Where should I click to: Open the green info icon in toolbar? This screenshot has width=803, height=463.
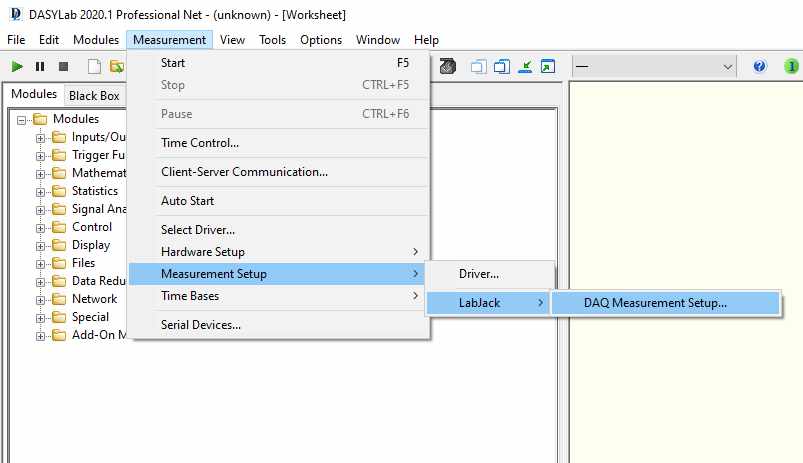[791, 67]
